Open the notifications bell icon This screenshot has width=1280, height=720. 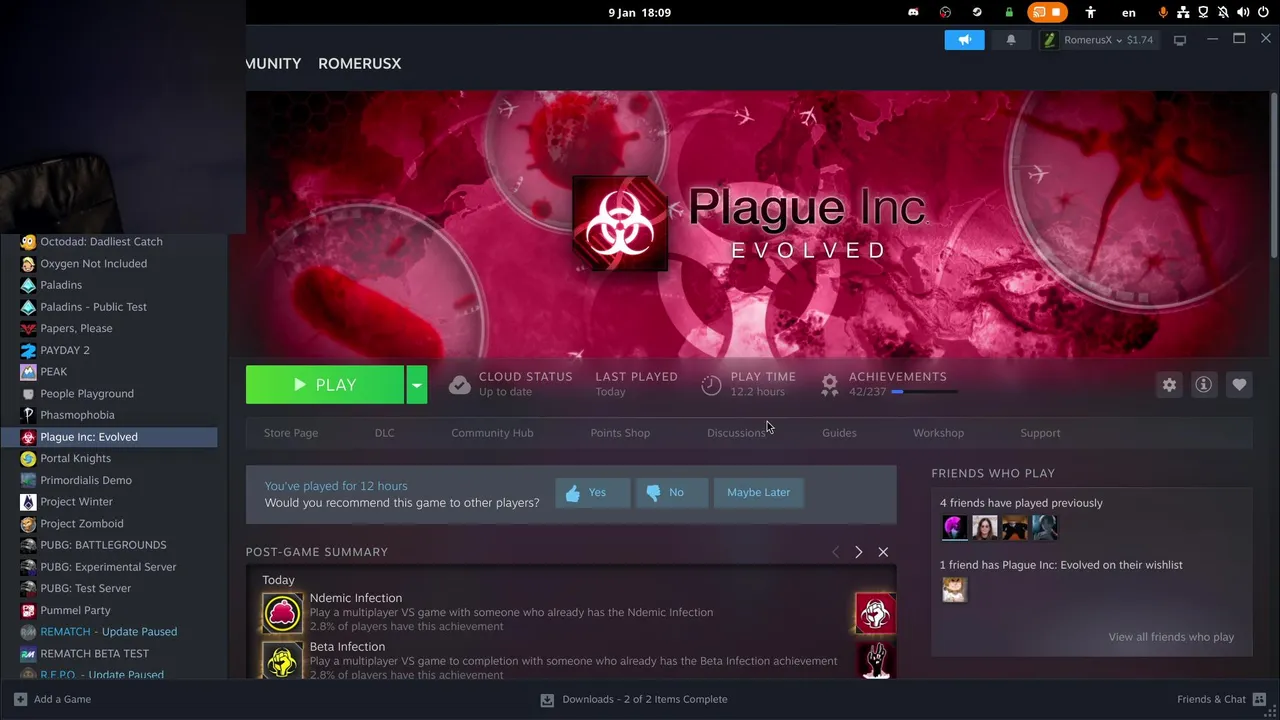[1011, 40]
